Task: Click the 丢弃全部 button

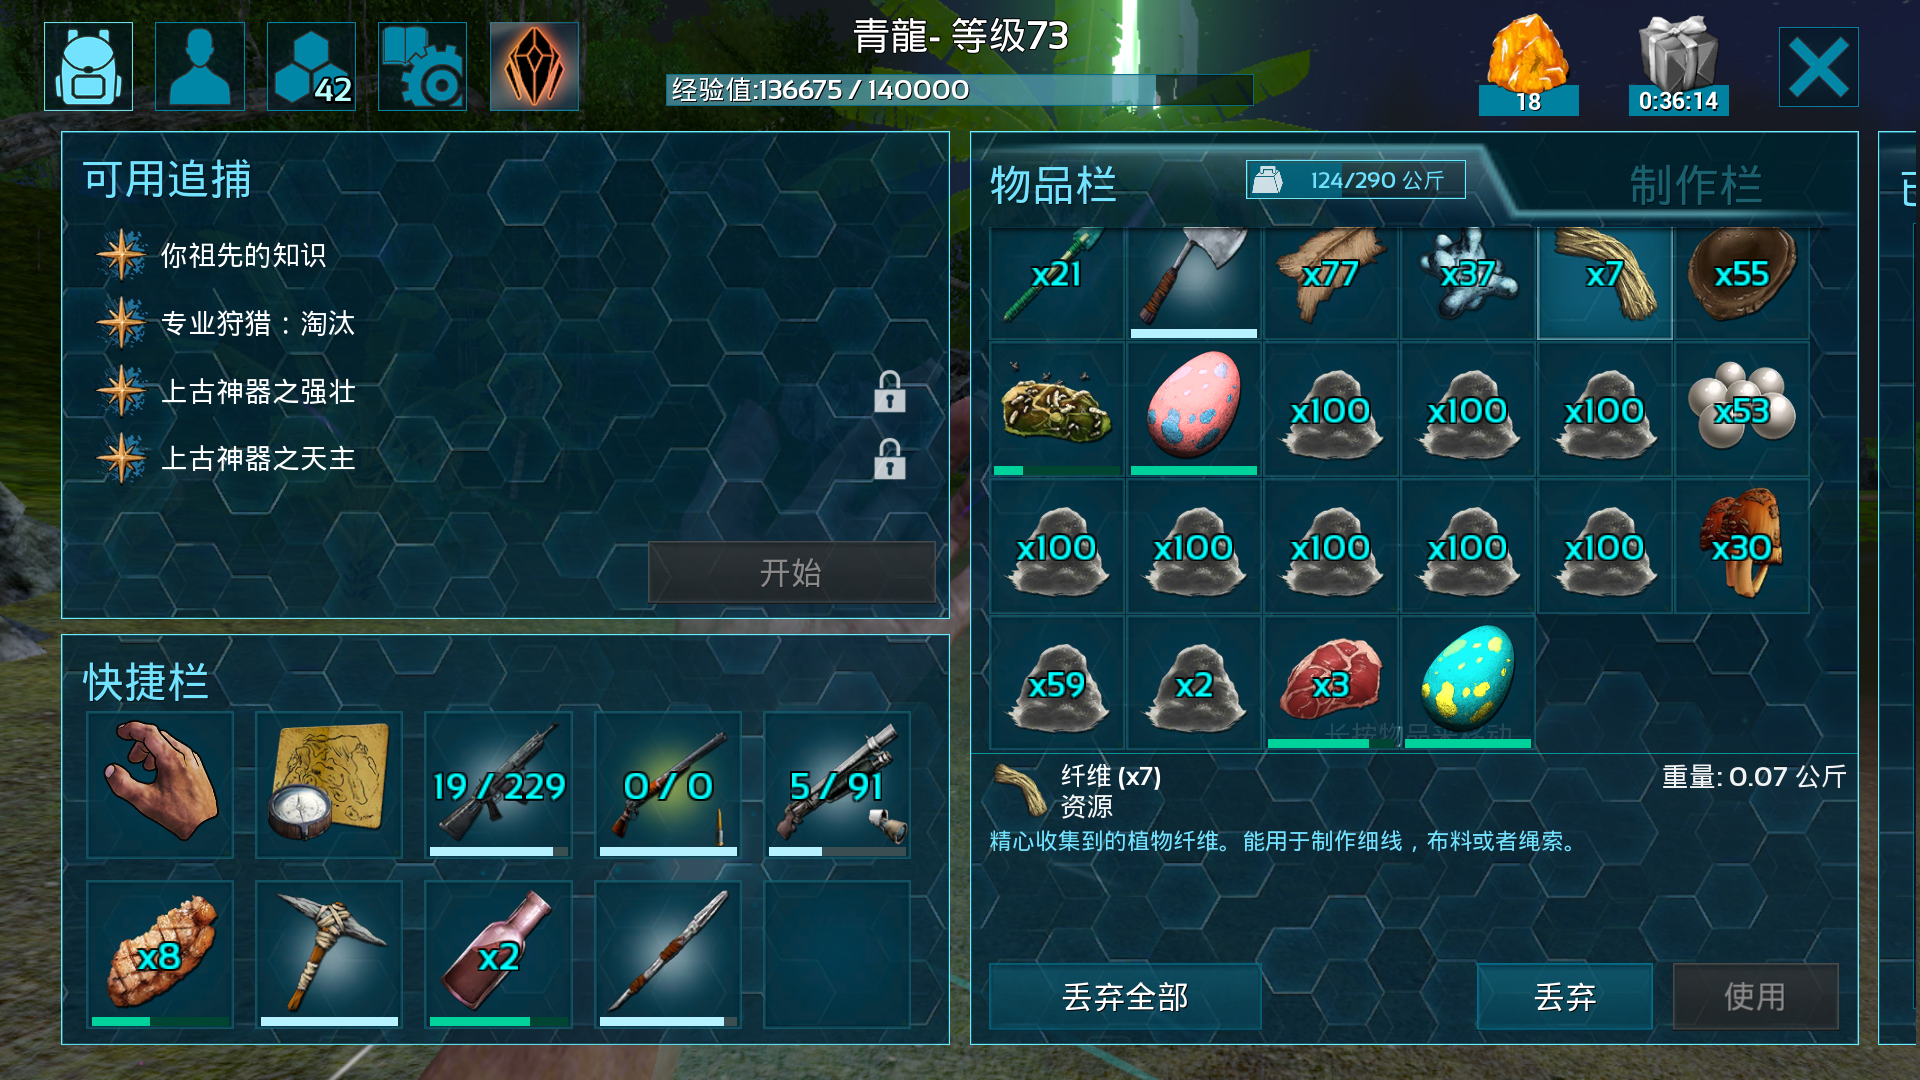Action: [x=1125, y=997]
